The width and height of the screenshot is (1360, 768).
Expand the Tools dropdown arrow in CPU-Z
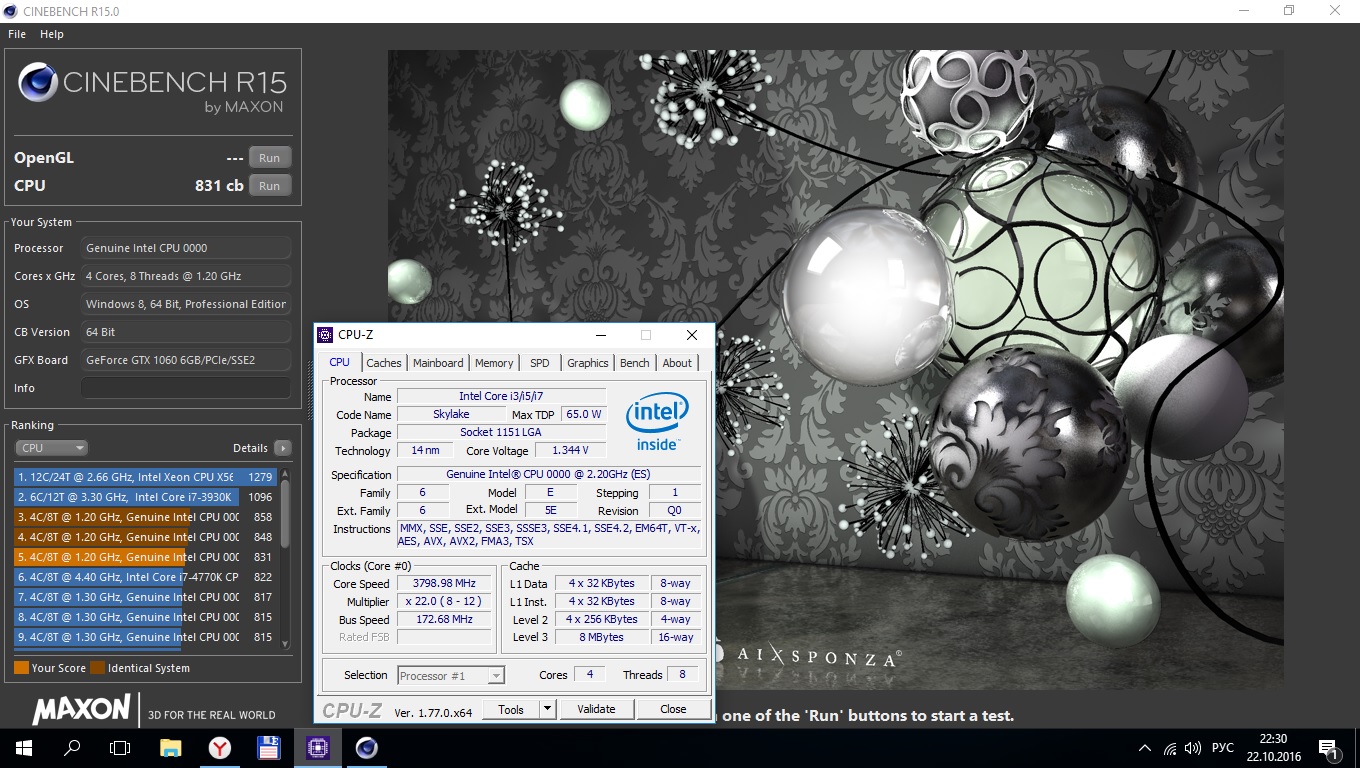[x=547, y=709]
